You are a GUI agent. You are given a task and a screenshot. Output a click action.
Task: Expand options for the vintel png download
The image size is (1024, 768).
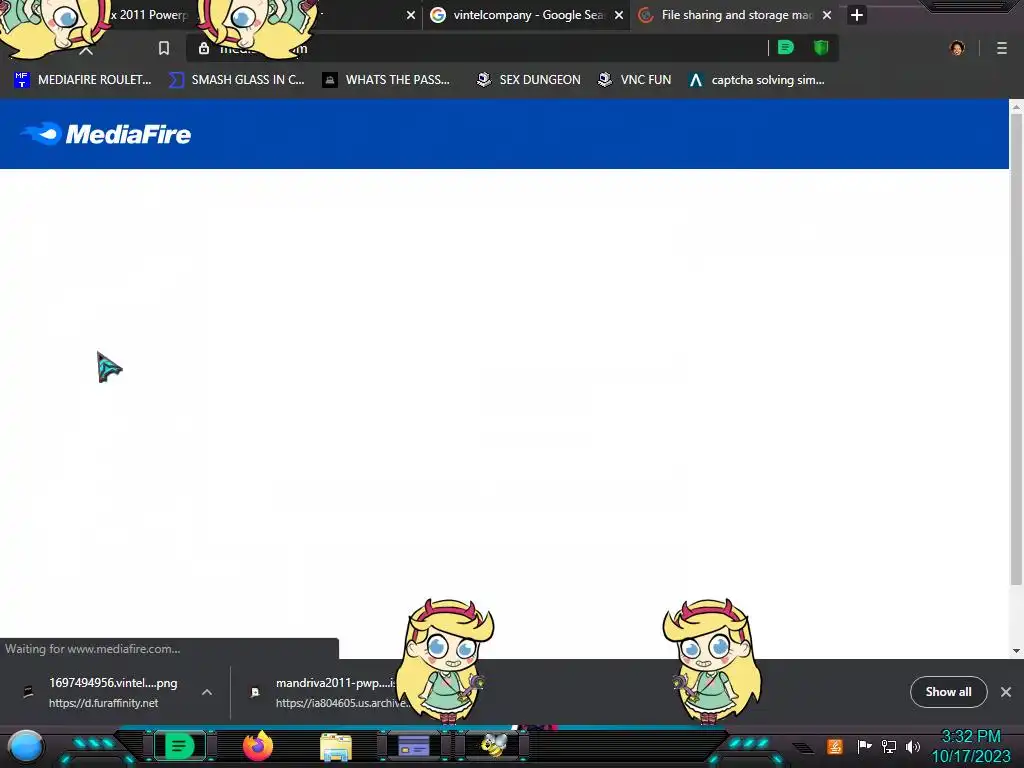[x=207, y=692]
